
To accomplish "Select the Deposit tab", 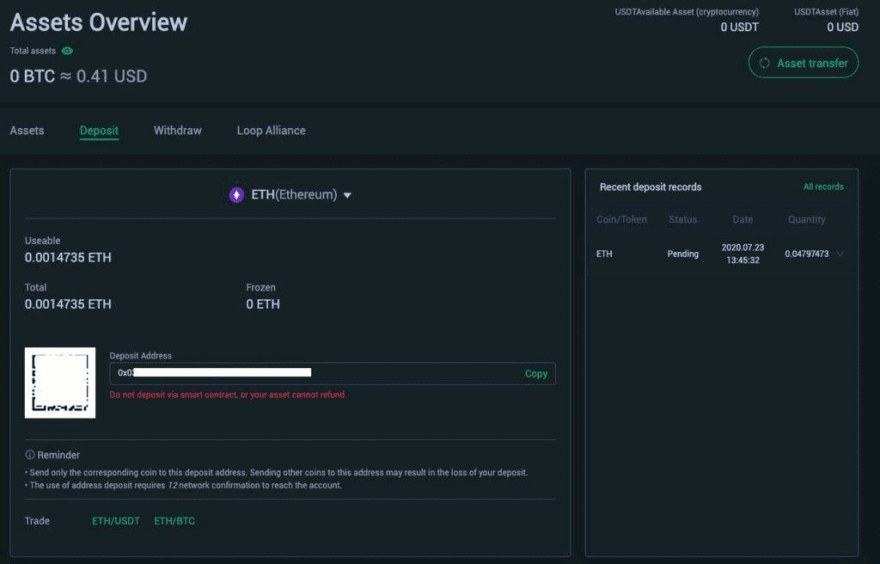I will tap(99, 130).
